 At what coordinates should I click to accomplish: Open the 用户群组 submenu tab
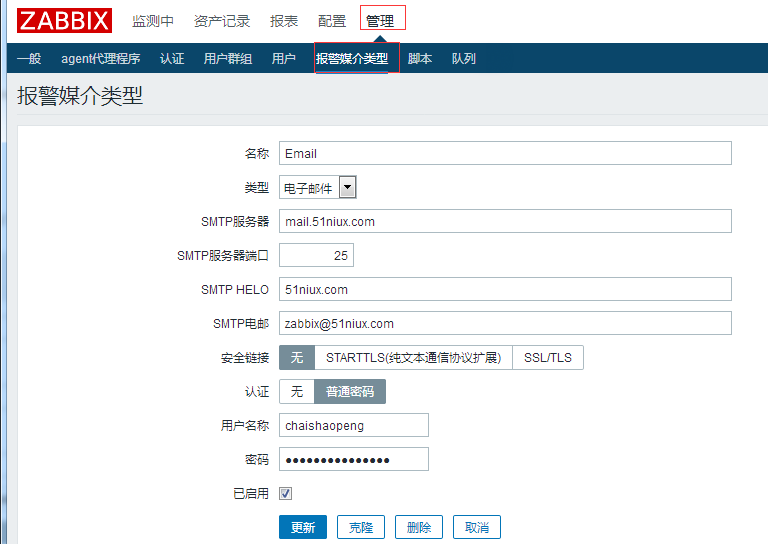click(228, 59)
